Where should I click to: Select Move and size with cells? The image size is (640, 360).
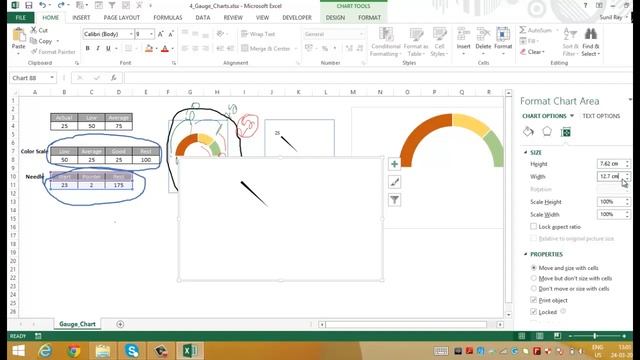[x=533, y=268]
